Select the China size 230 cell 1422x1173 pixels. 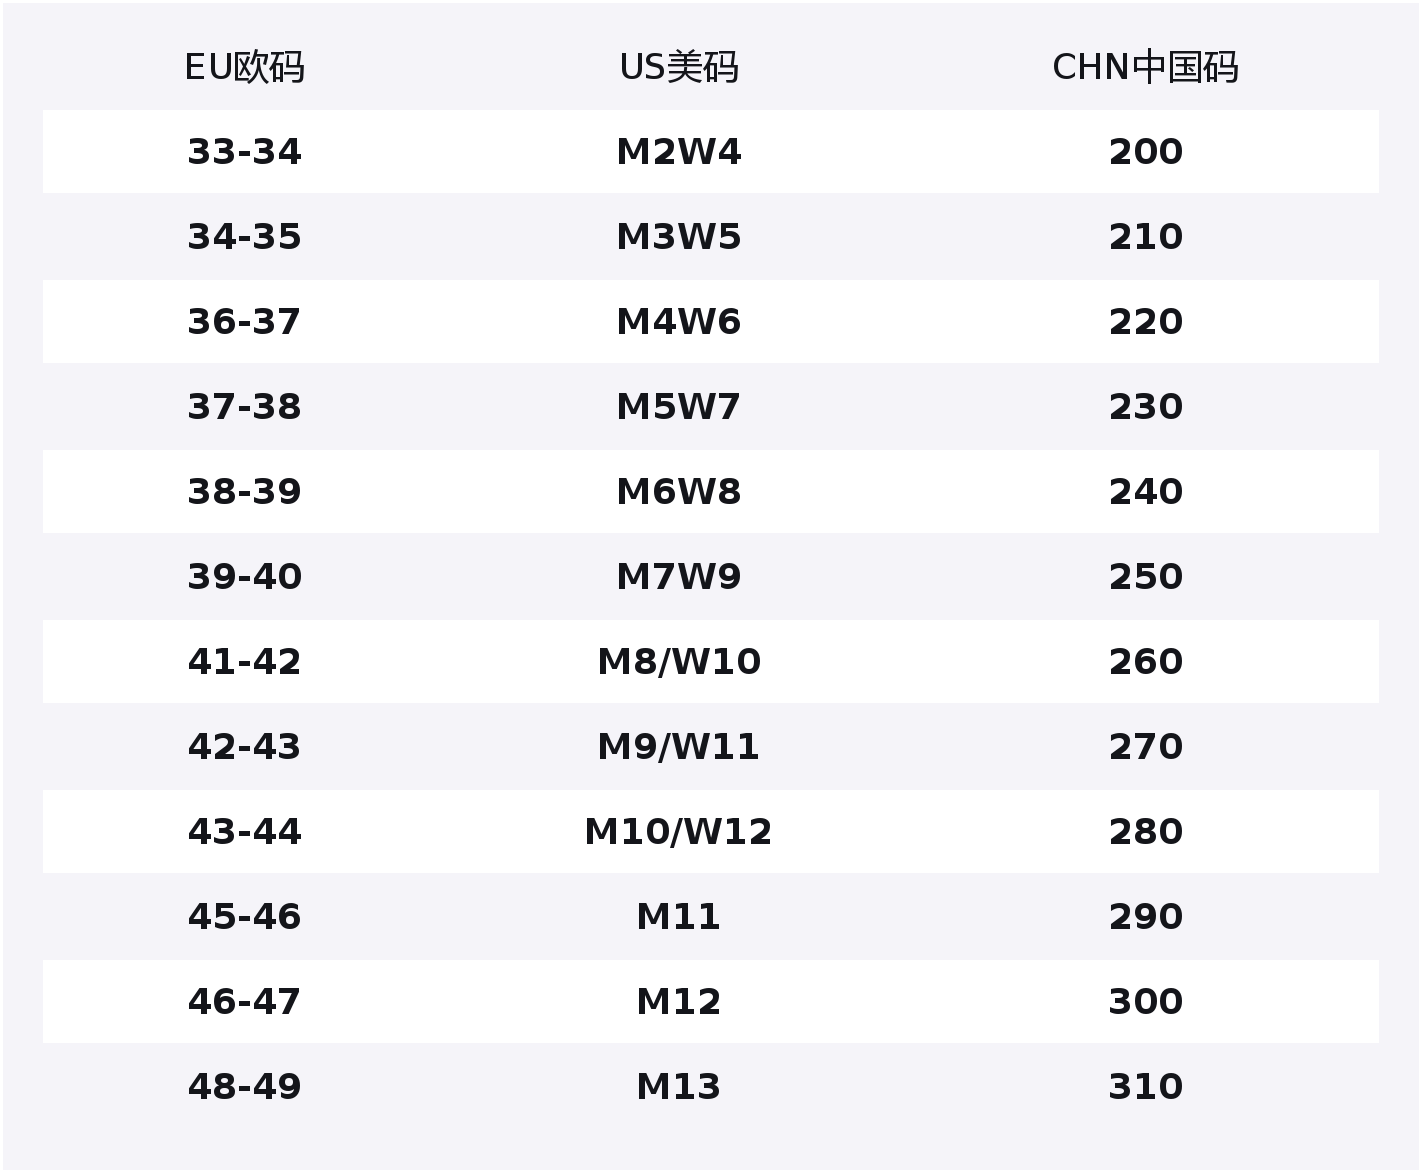click(1145, 407)
